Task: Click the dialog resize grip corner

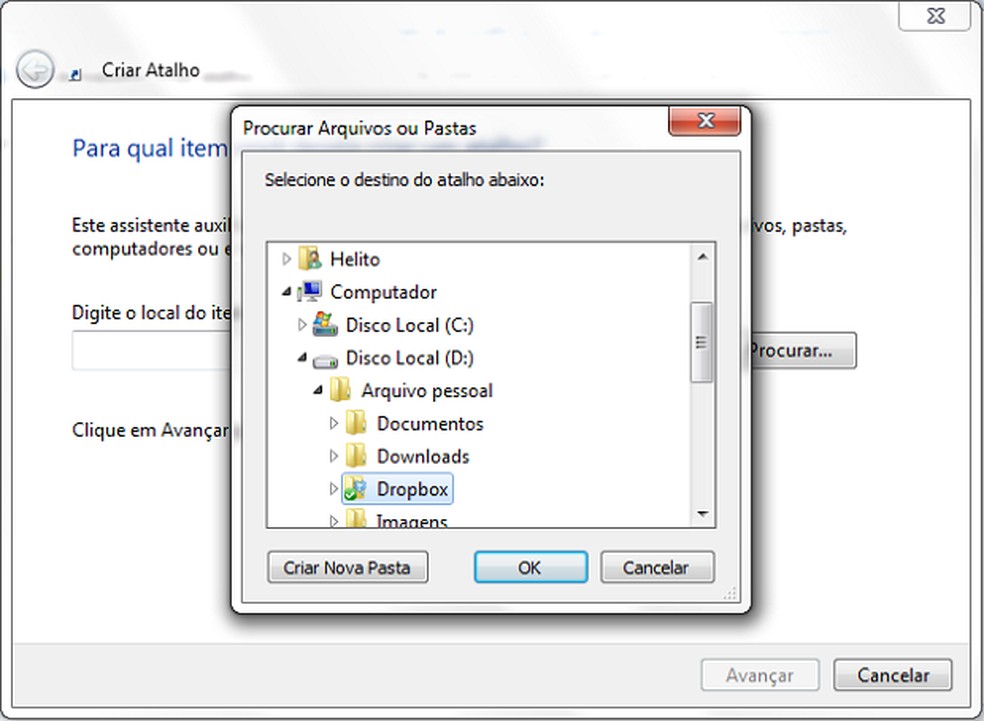Action: [730, 593]
